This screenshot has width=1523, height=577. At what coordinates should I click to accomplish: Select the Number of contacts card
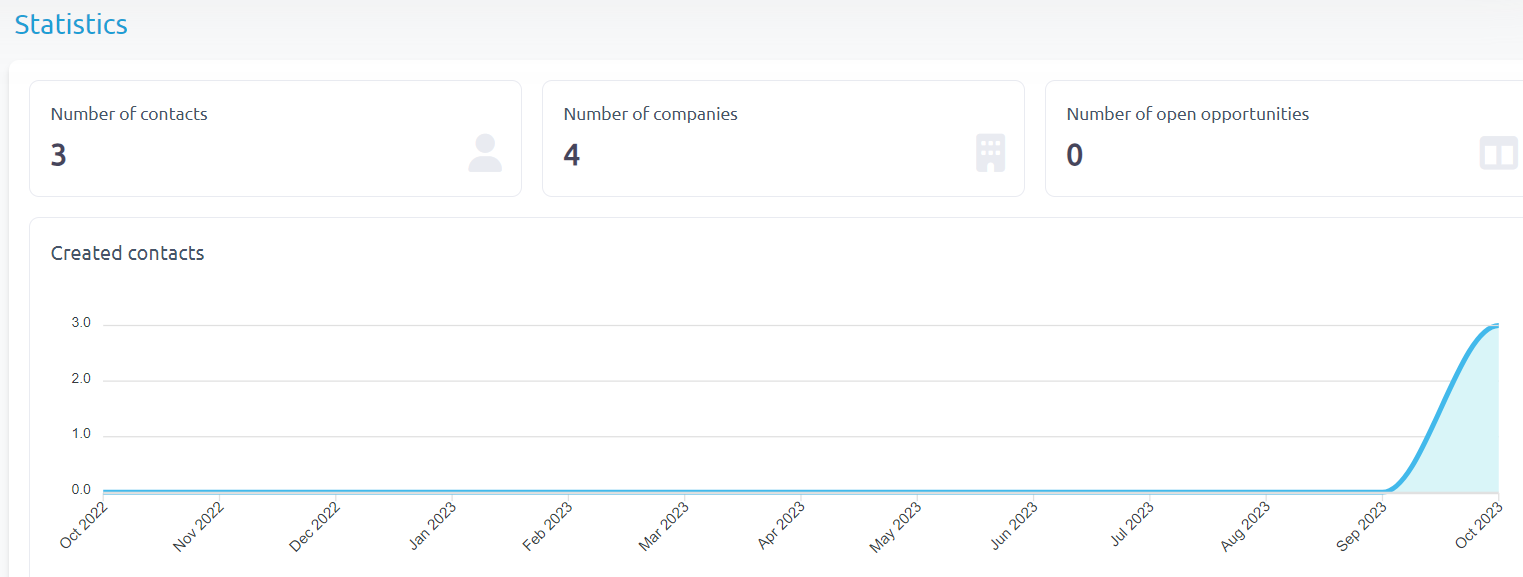click(275, 138)
